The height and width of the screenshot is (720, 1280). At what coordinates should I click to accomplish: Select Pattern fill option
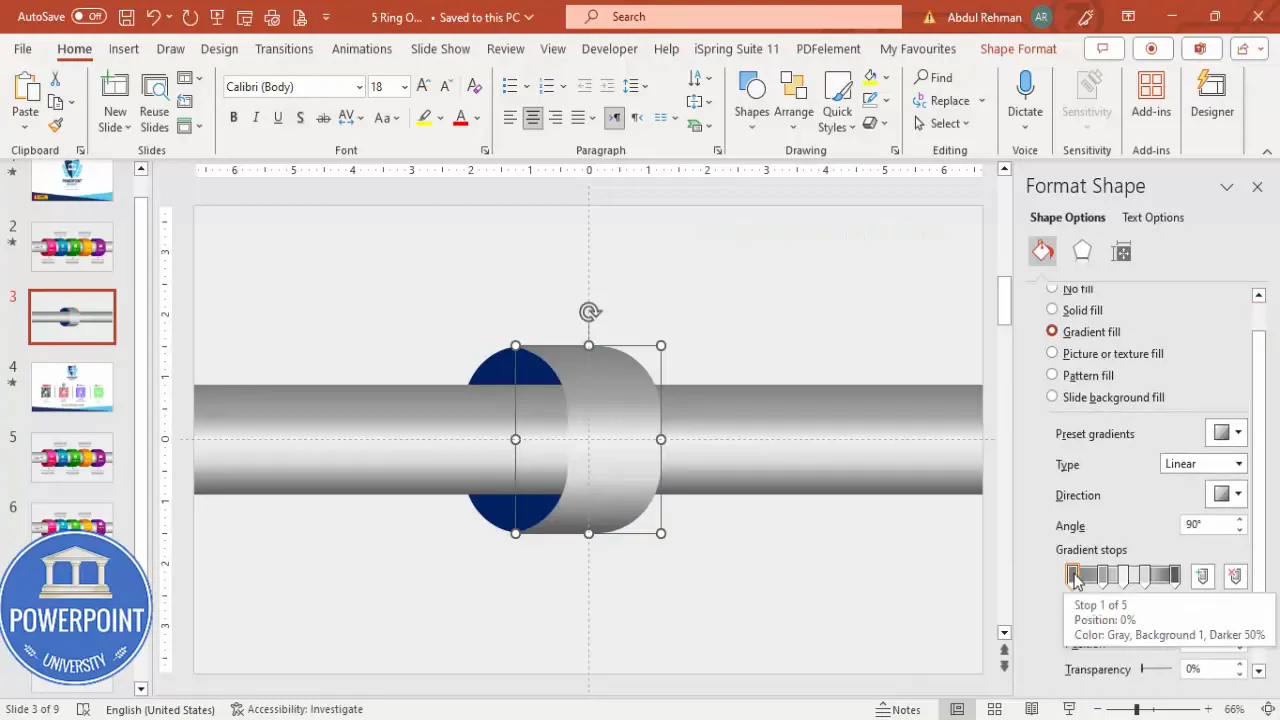click(x=1052, y=375)
